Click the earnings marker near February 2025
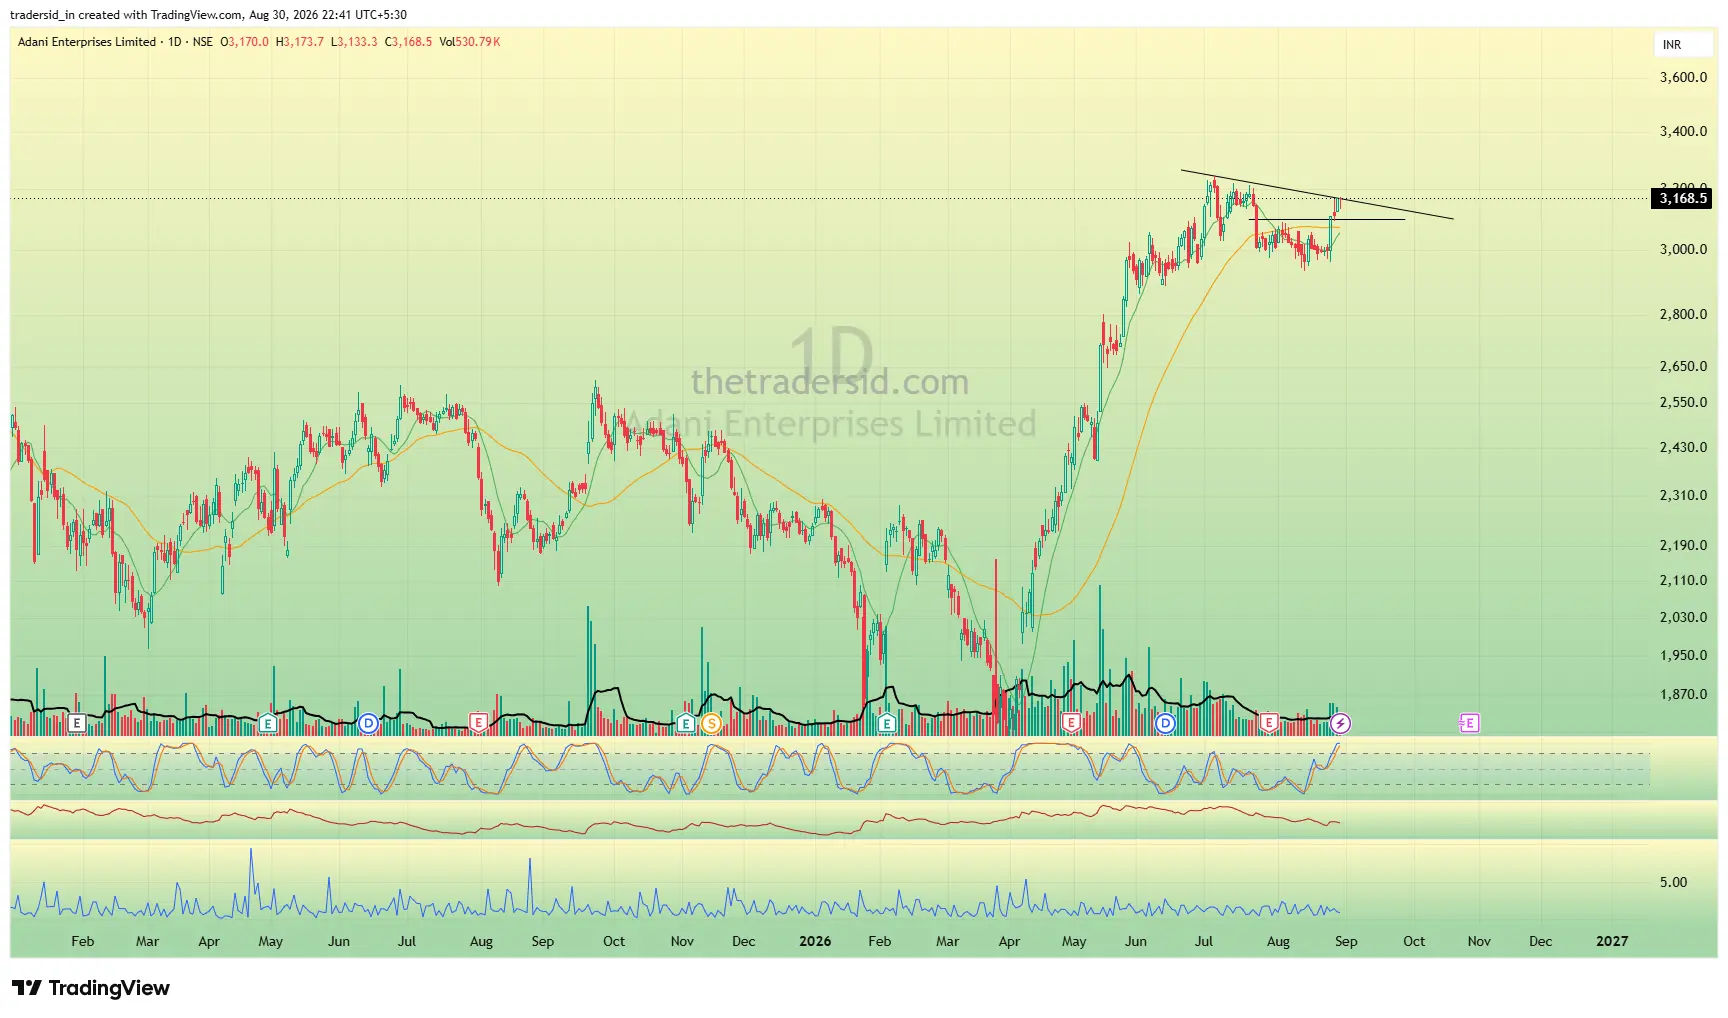The image size is (1728, 1018). click(x=77, y=723)
